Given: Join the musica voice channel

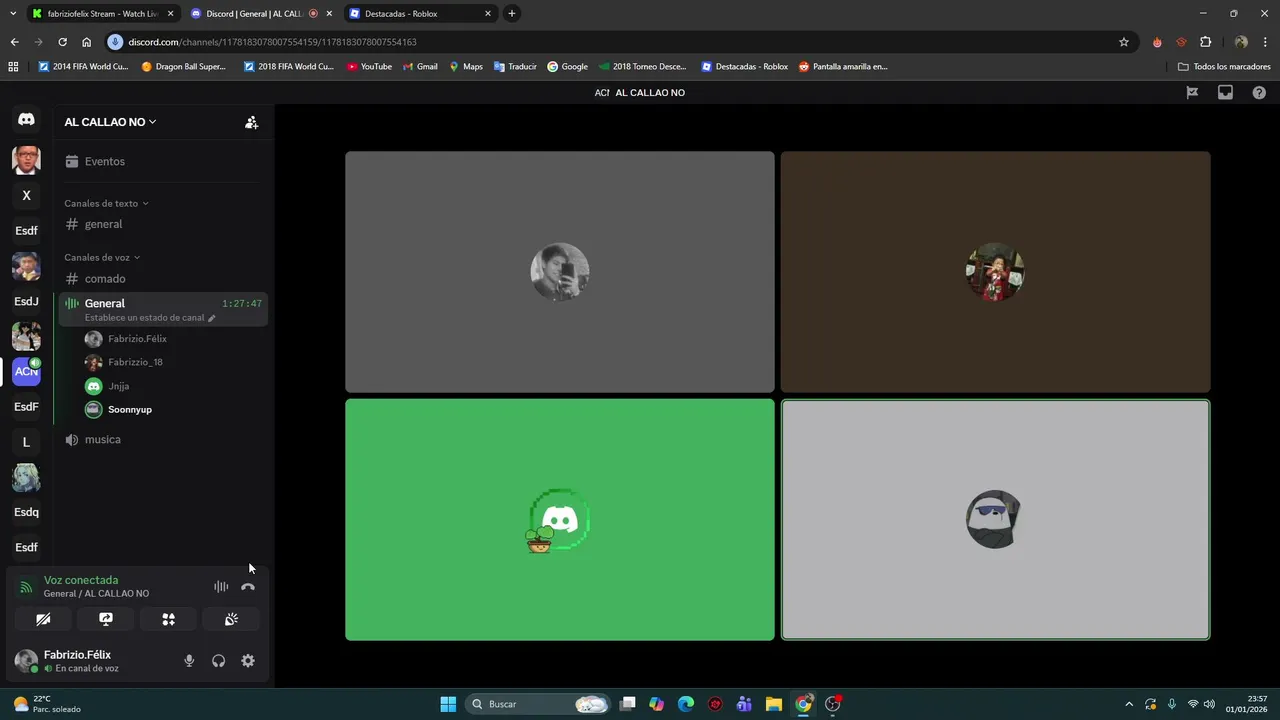Looking at the screenshot, I should pos(163,439).
